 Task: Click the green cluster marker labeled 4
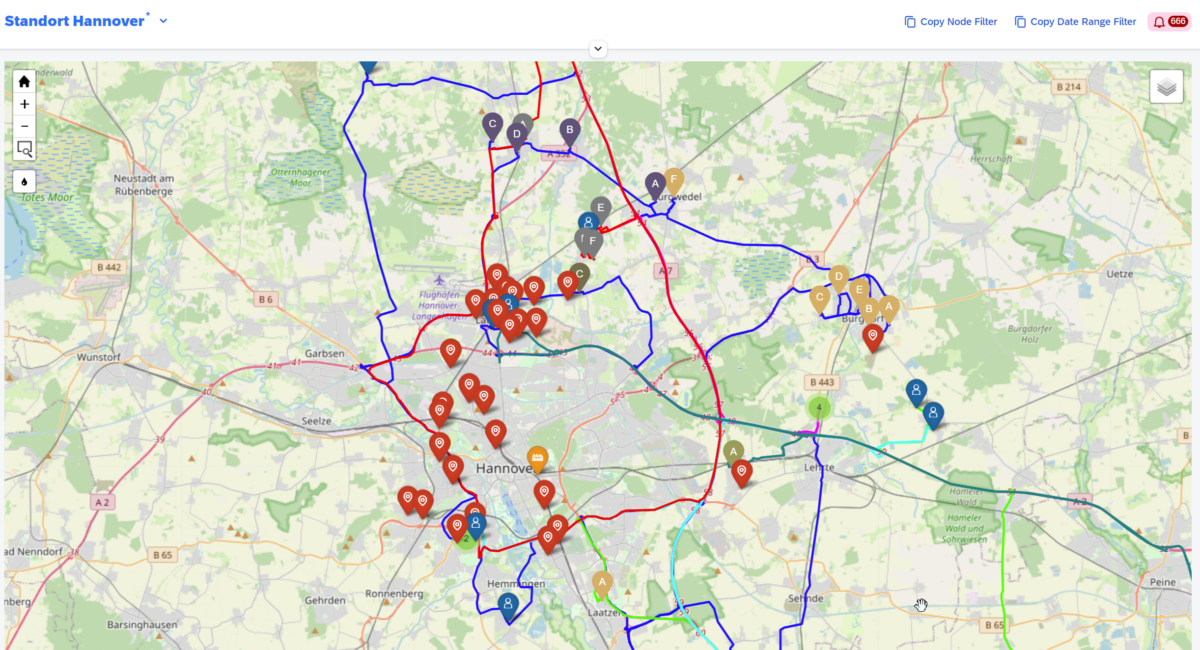(819, 407)
